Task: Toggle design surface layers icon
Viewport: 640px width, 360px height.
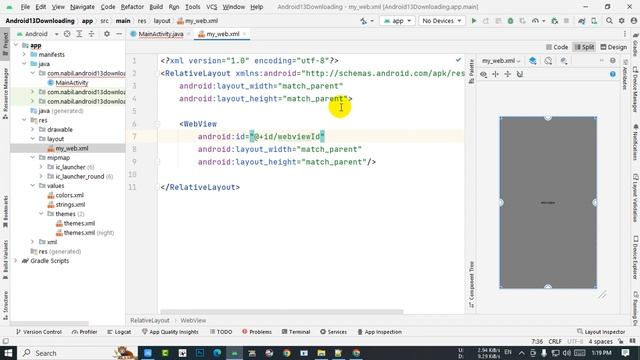Action: [533, 61]
